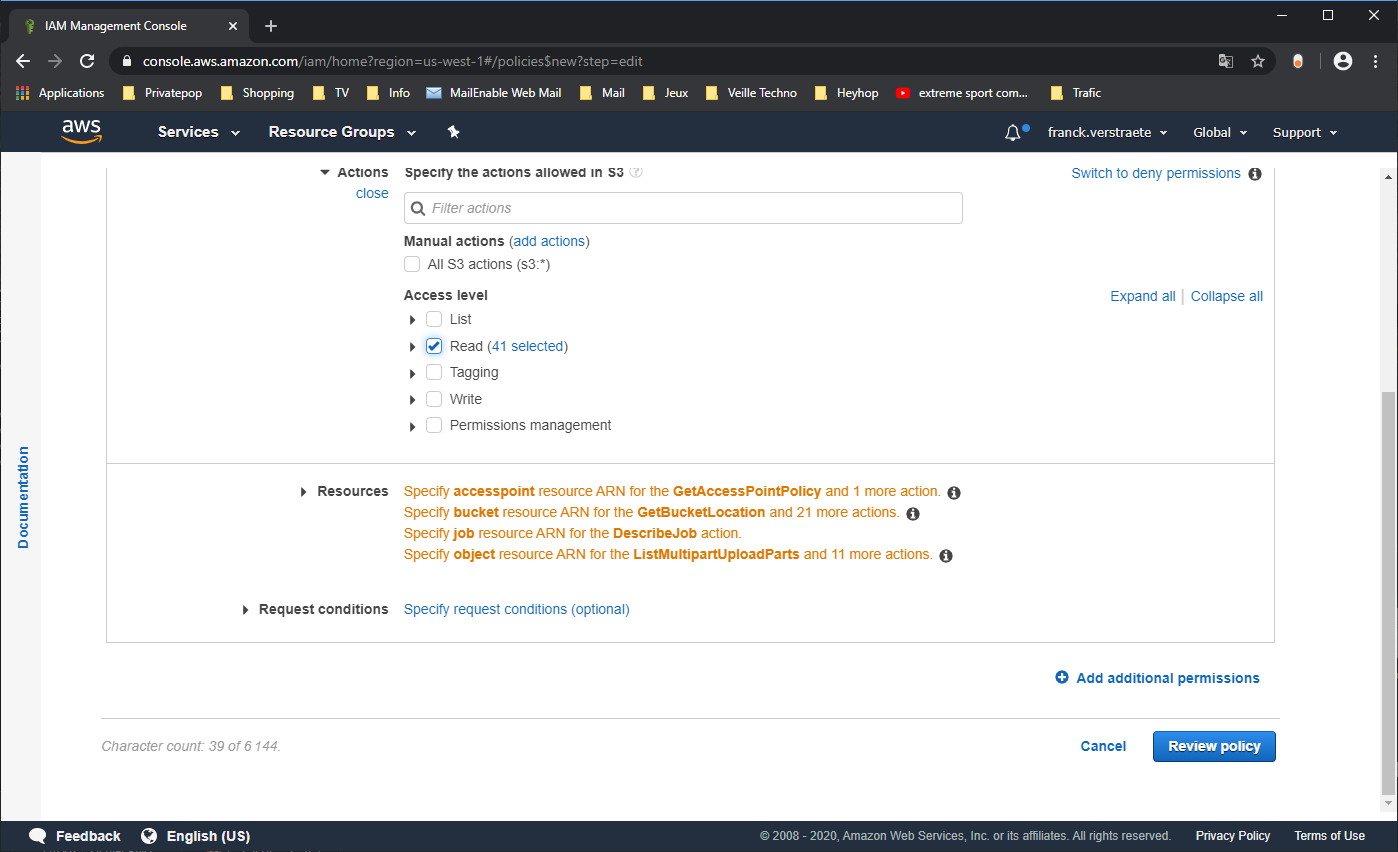1398x852 pixels.
Task: Open the MailEnable Web Mail bookmark
Action: point(493,93)
